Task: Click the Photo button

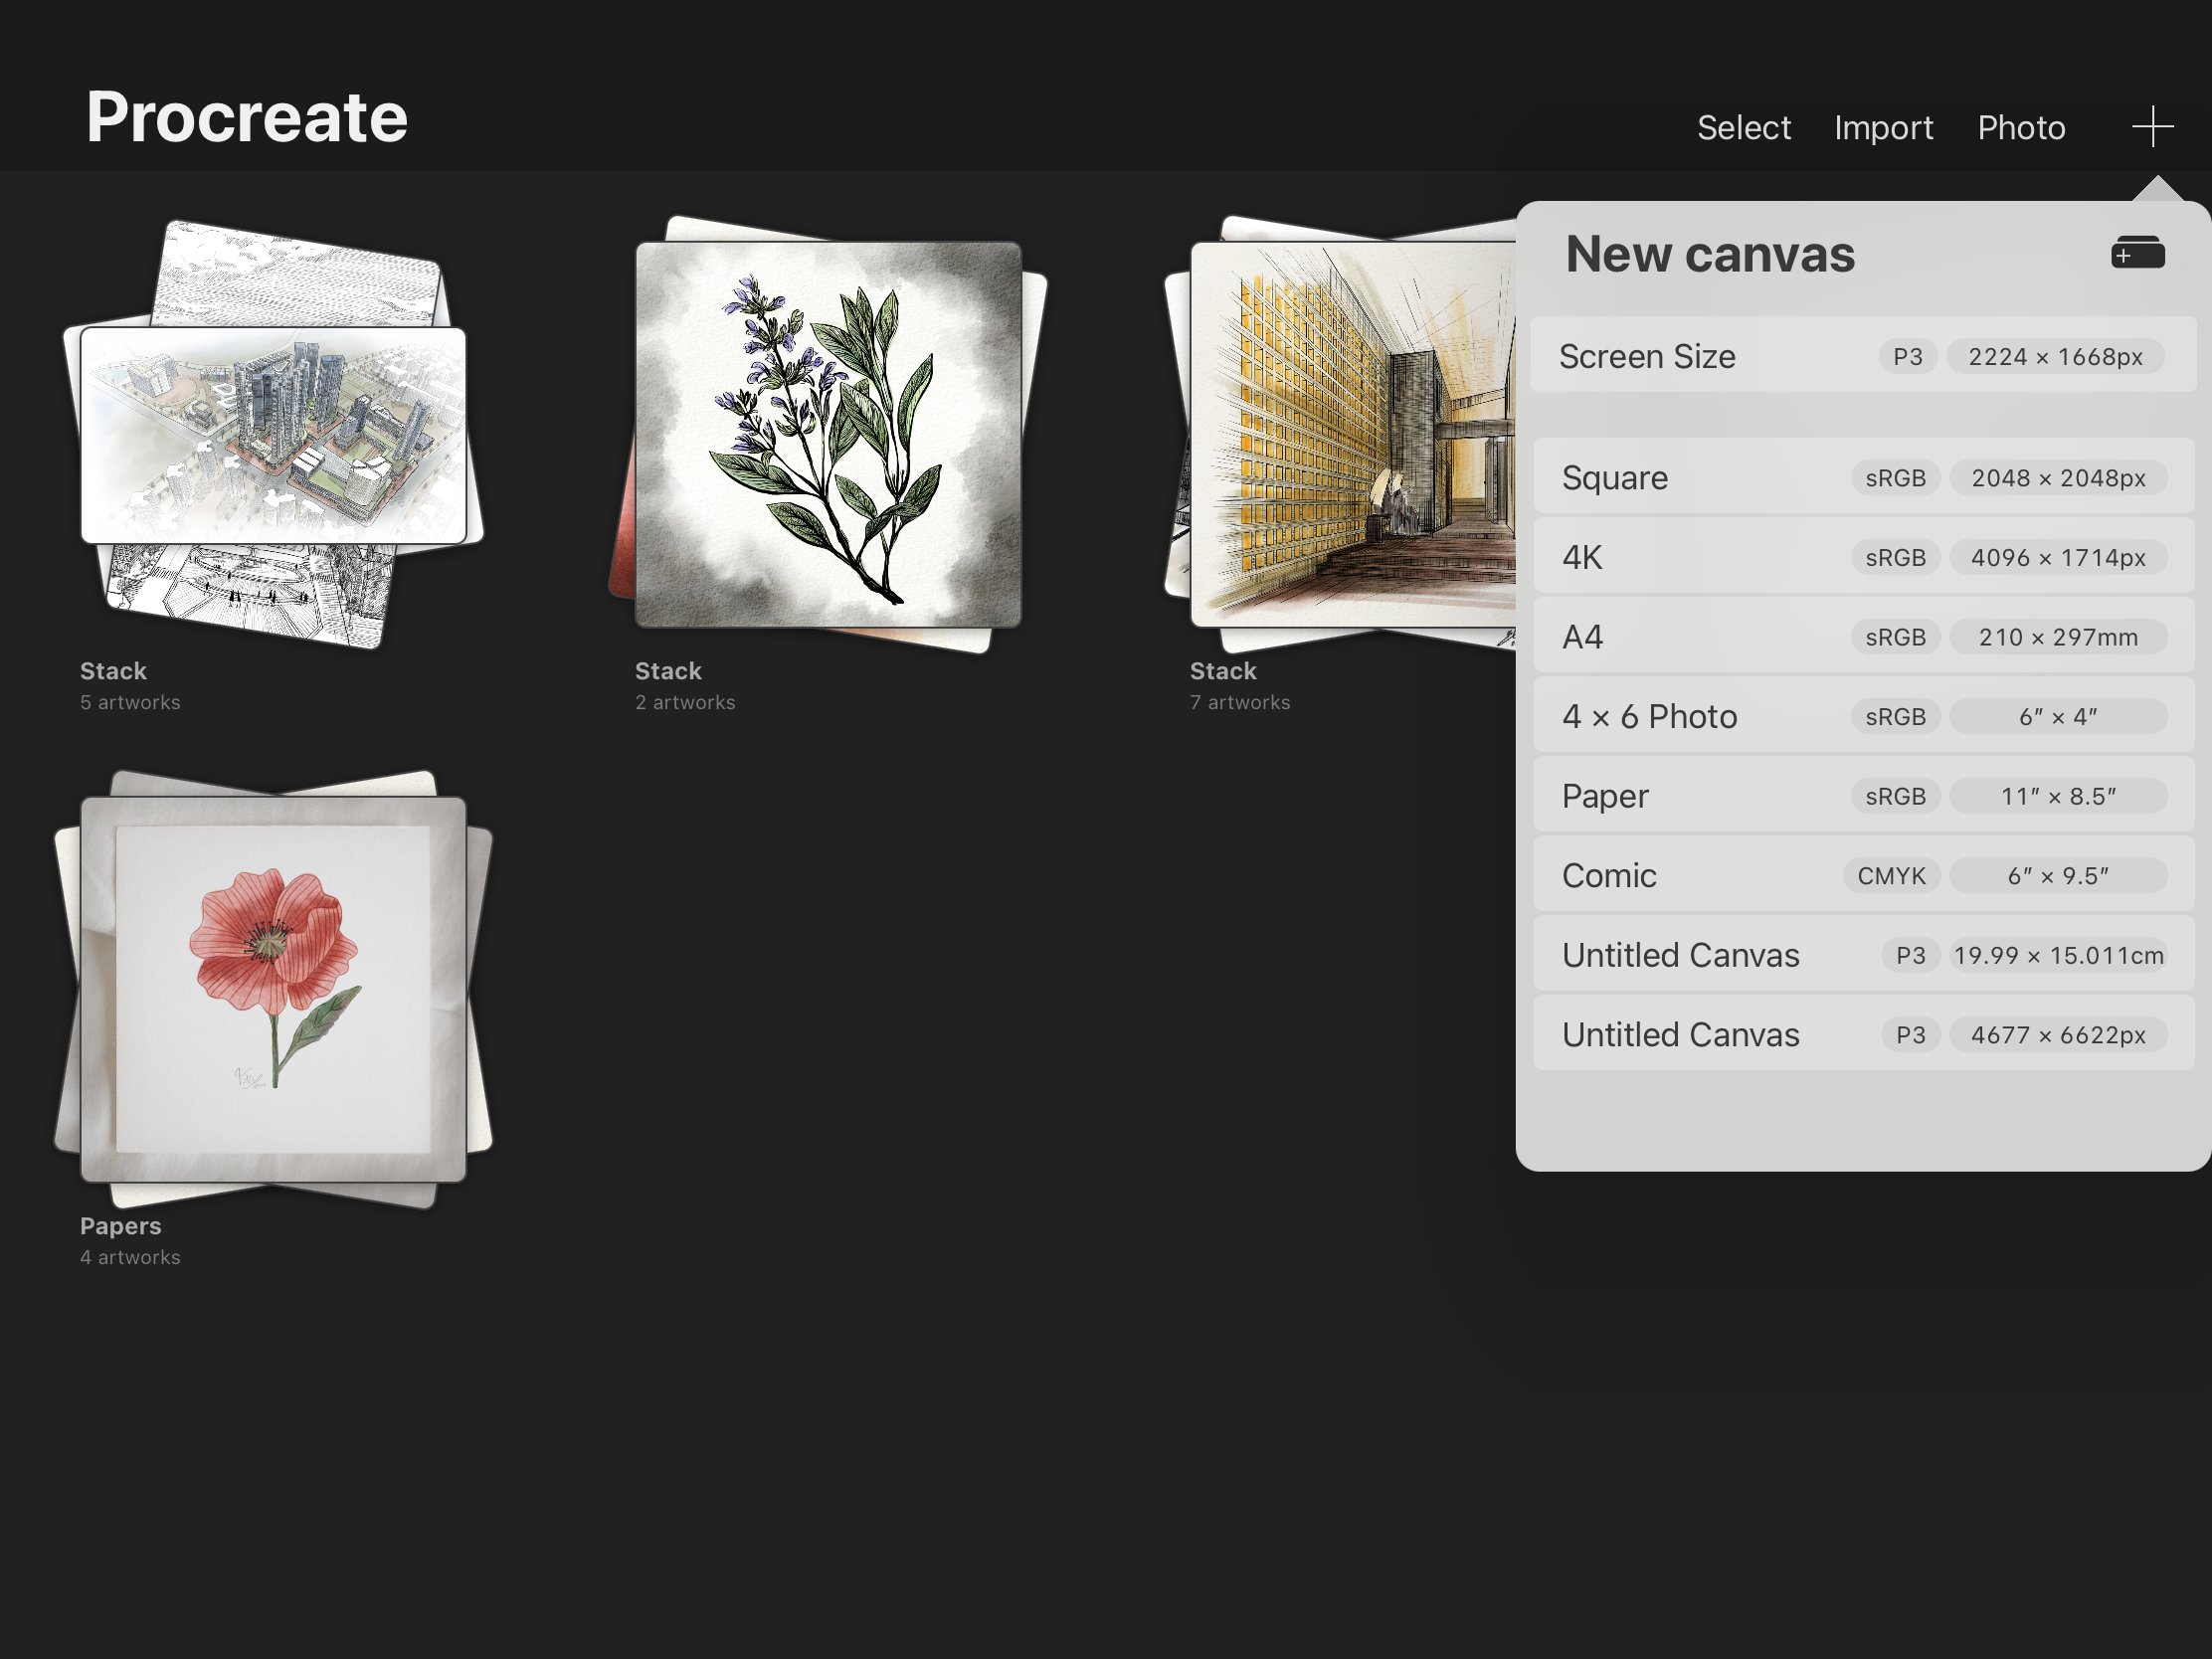Action: click(x=2020, y=123)
